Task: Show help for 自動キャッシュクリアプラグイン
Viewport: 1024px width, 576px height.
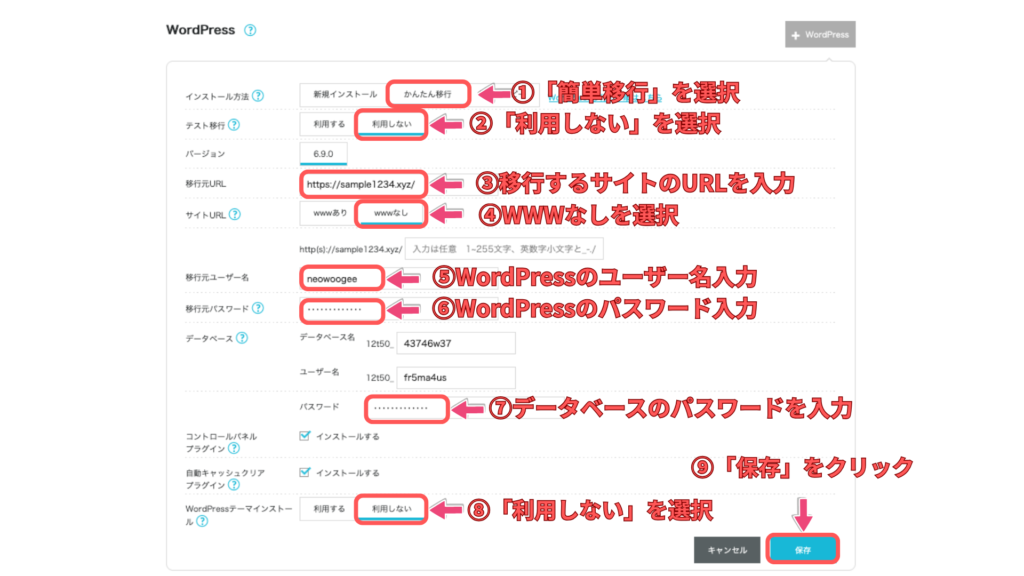Action: coord(233,487)
